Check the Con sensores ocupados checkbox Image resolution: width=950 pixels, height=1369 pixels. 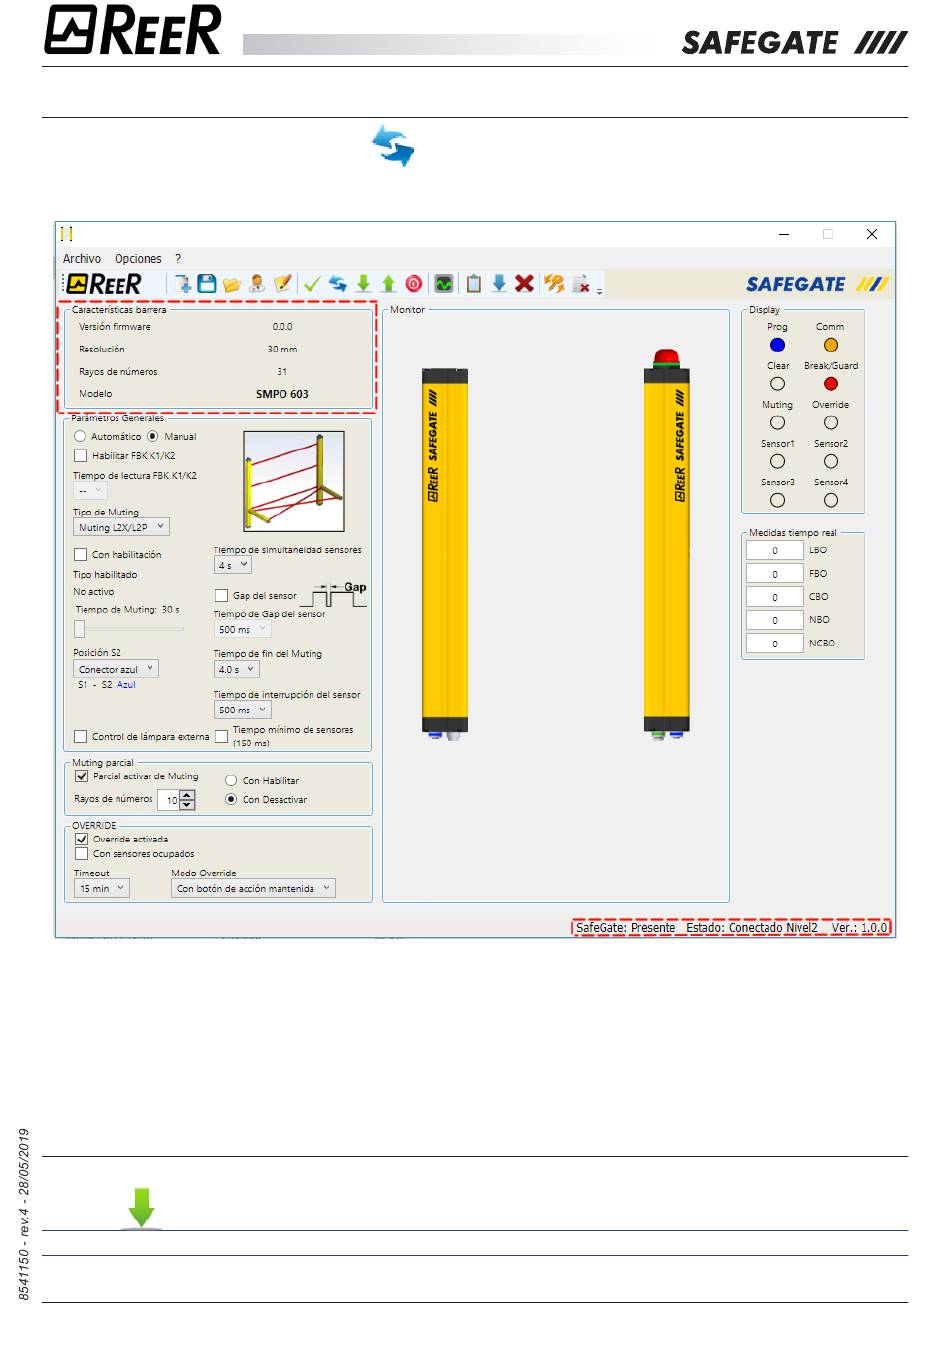[x=82, y=854]
